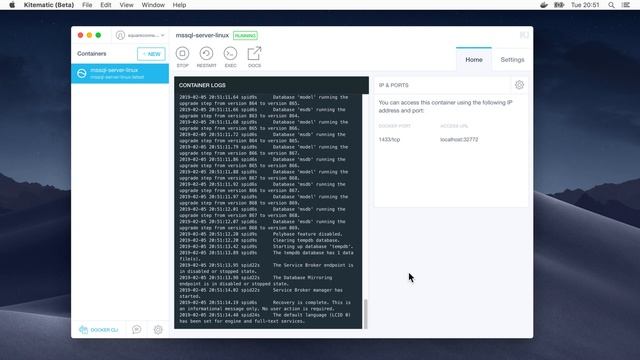Open the Help menu
Screen dimensions: 640x360
click(x=179, y=5)
